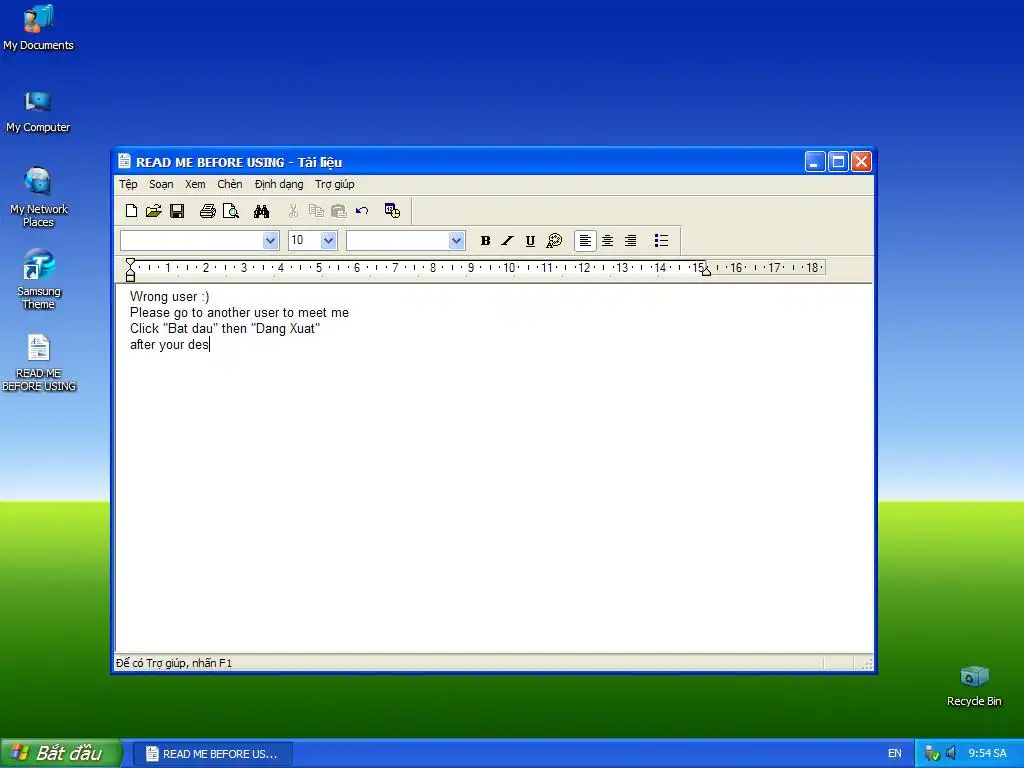Open the Trợ giúp menu
This screenshot has height=768, width=1024.
point(334,184)
